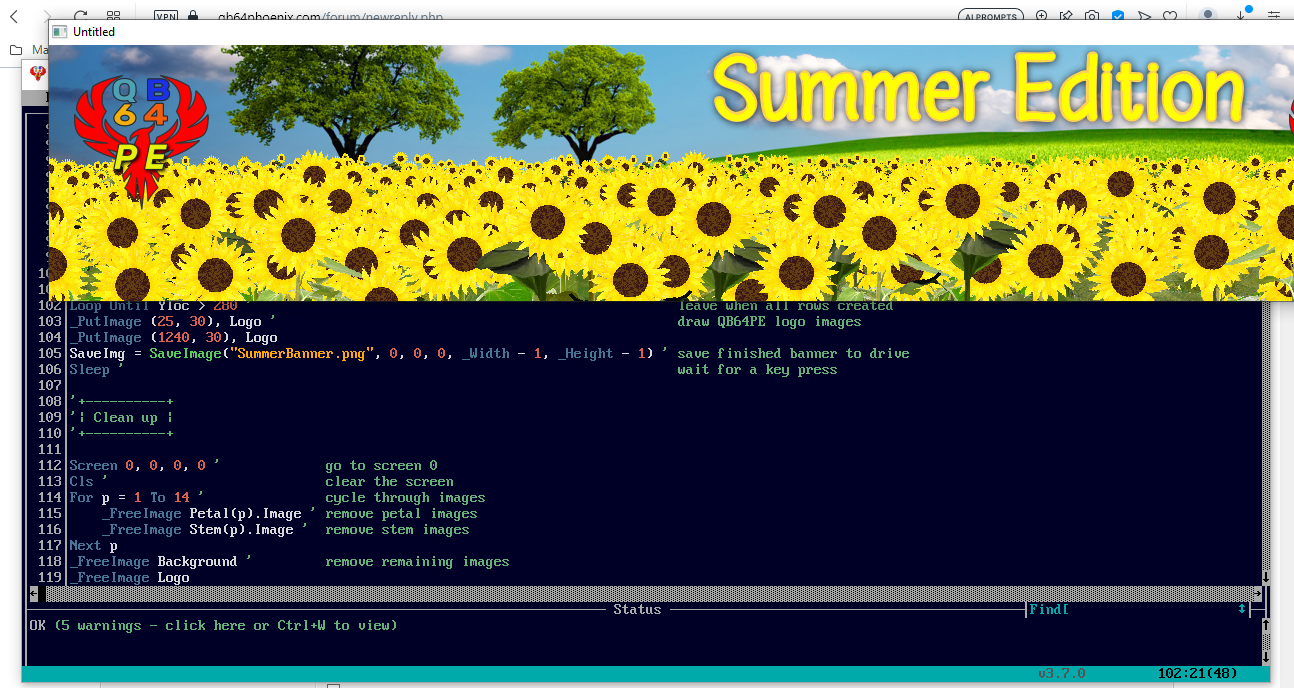
Task: Open the bookmarks bar folder icon
Action: pyautogui.click(x=16, y=49)
